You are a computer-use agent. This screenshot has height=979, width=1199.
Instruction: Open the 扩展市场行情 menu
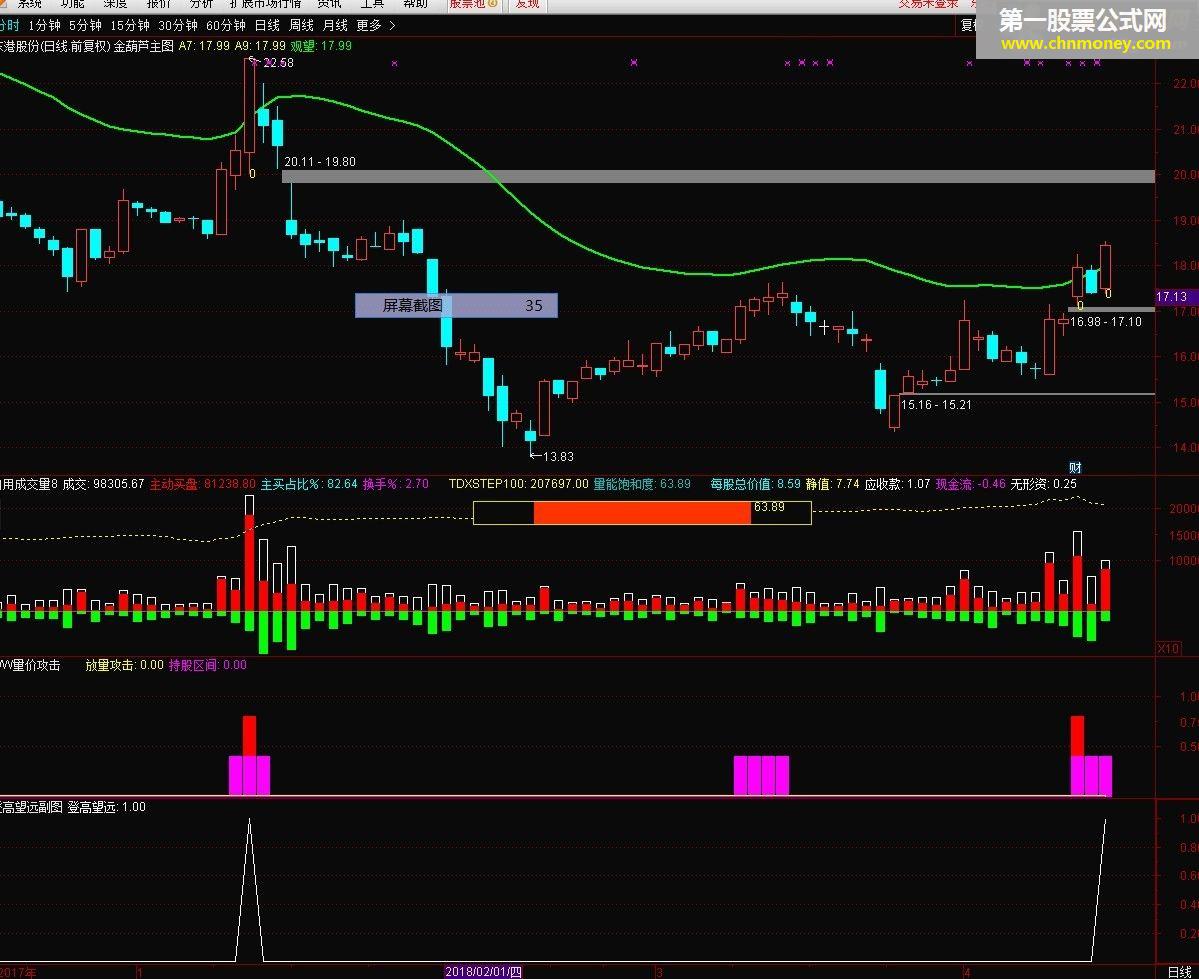tap(265, 4)
